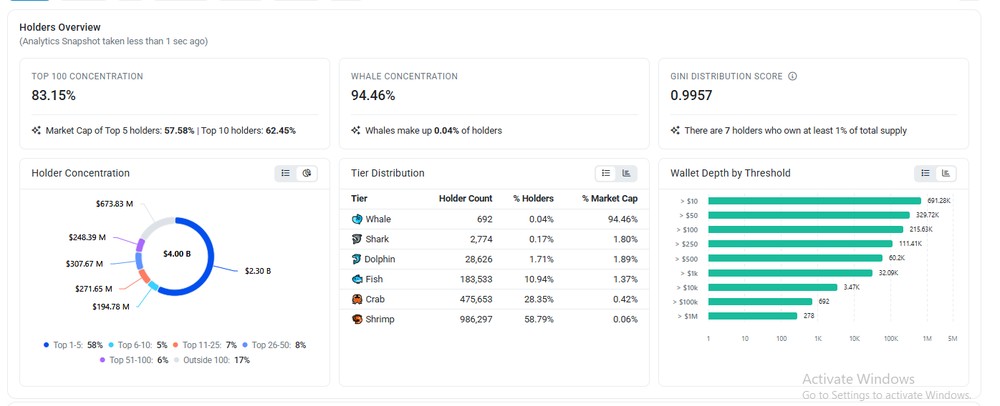Show Wallet Depth bar chart view
The height and width of the screenshot is (406, 1000).
tap(946, 173)
